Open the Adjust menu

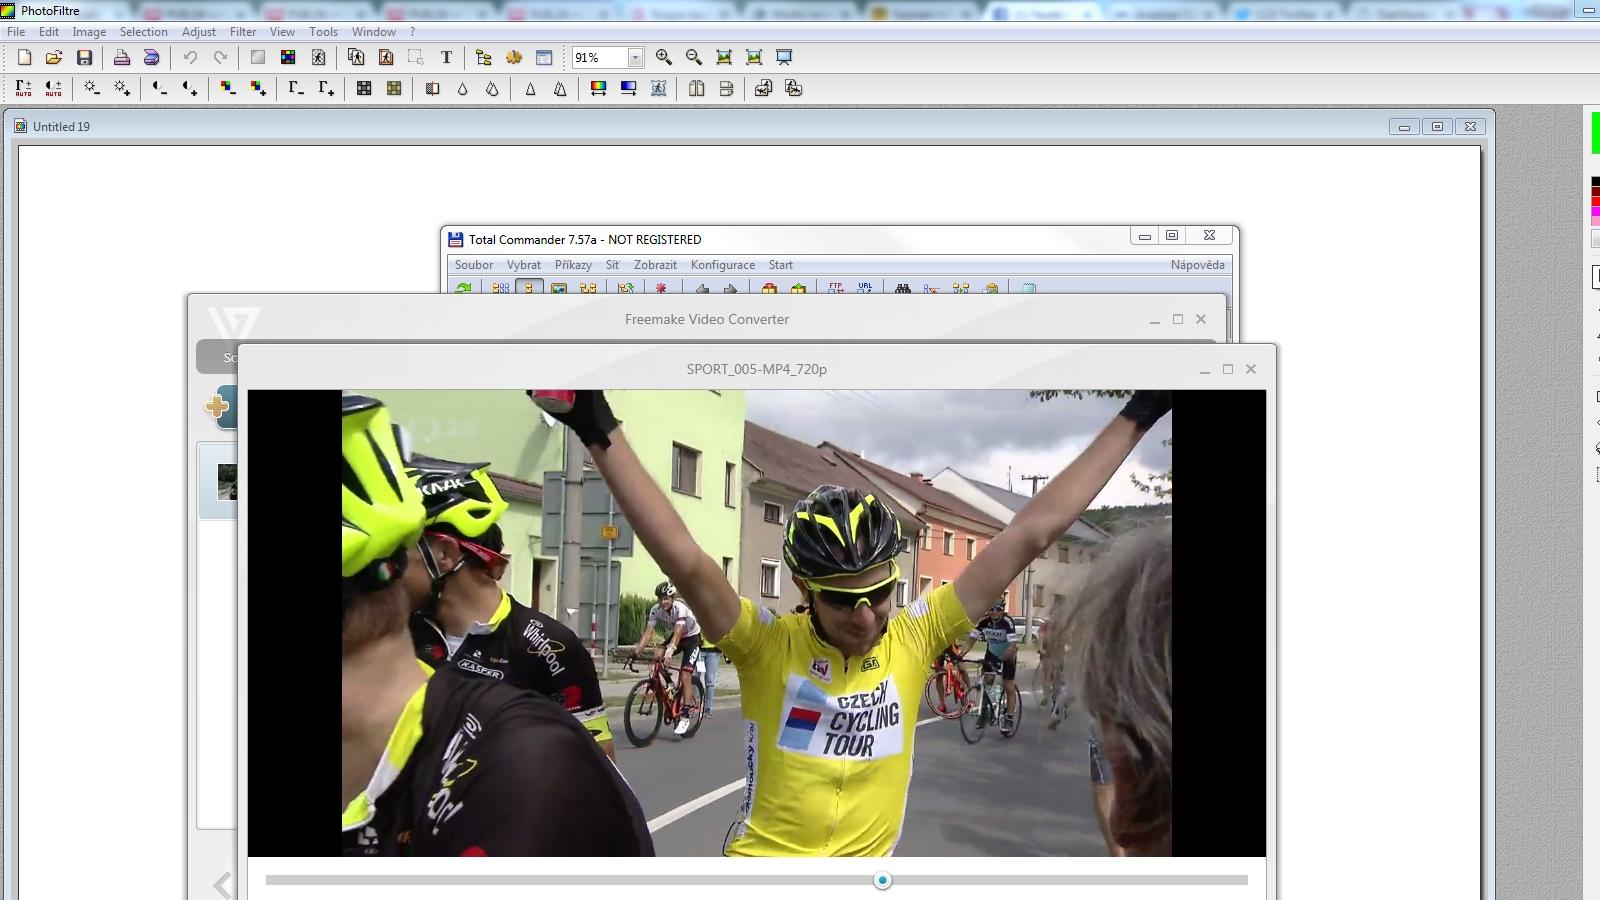(x=199, y=32)
